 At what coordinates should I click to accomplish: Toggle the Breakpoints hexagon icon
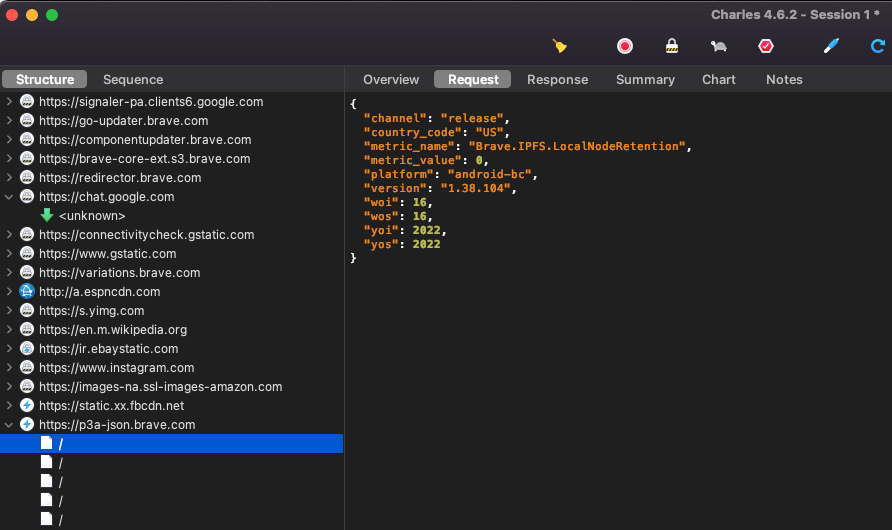point(766,46)
